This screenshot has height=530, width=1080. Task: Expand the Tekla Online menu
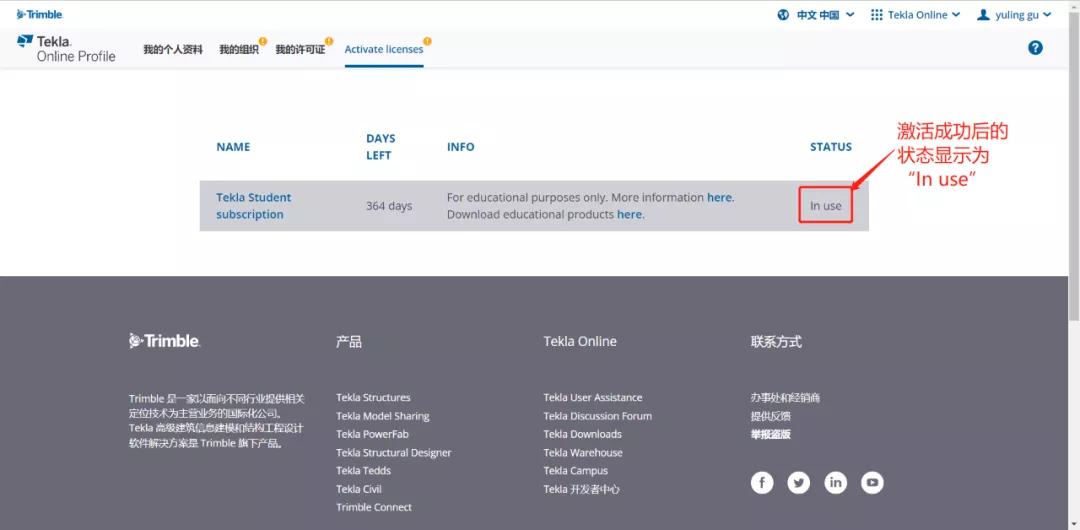[924, 14]
